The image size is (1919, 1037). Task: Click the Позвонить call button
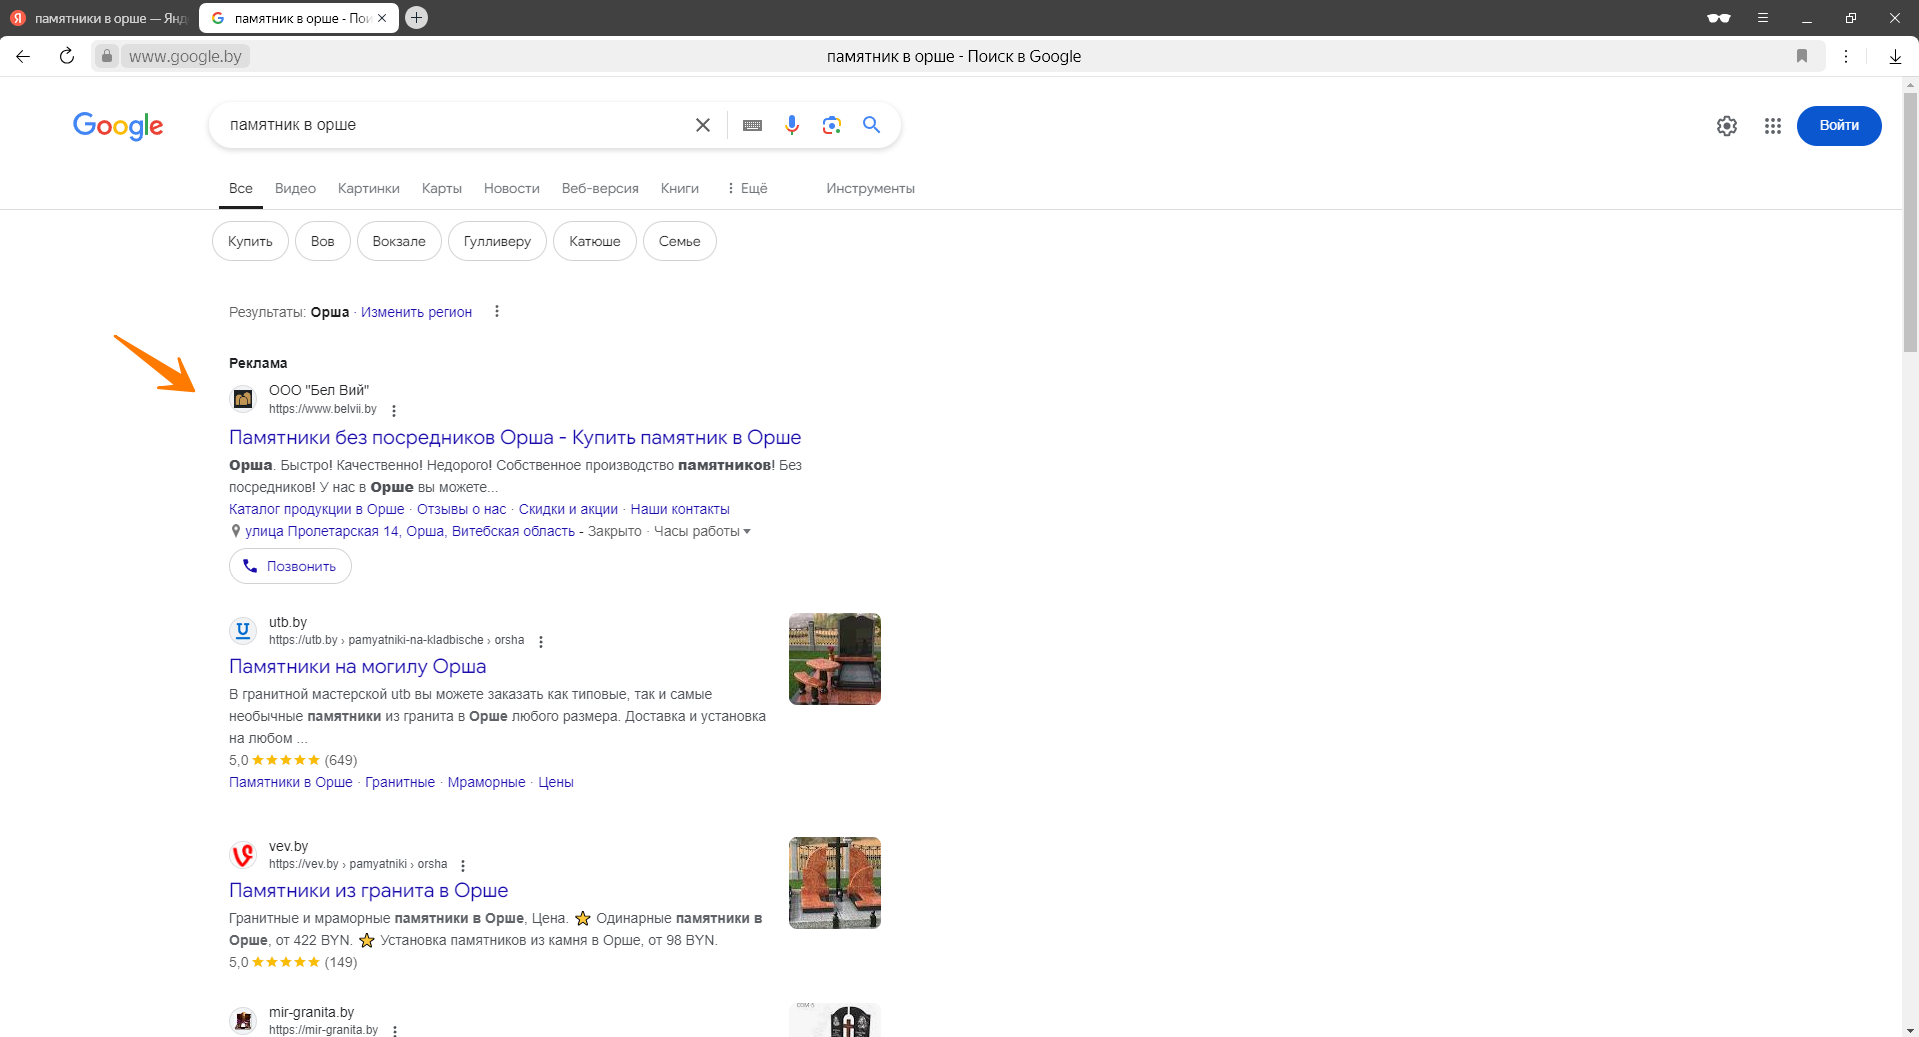coord(290,566)
